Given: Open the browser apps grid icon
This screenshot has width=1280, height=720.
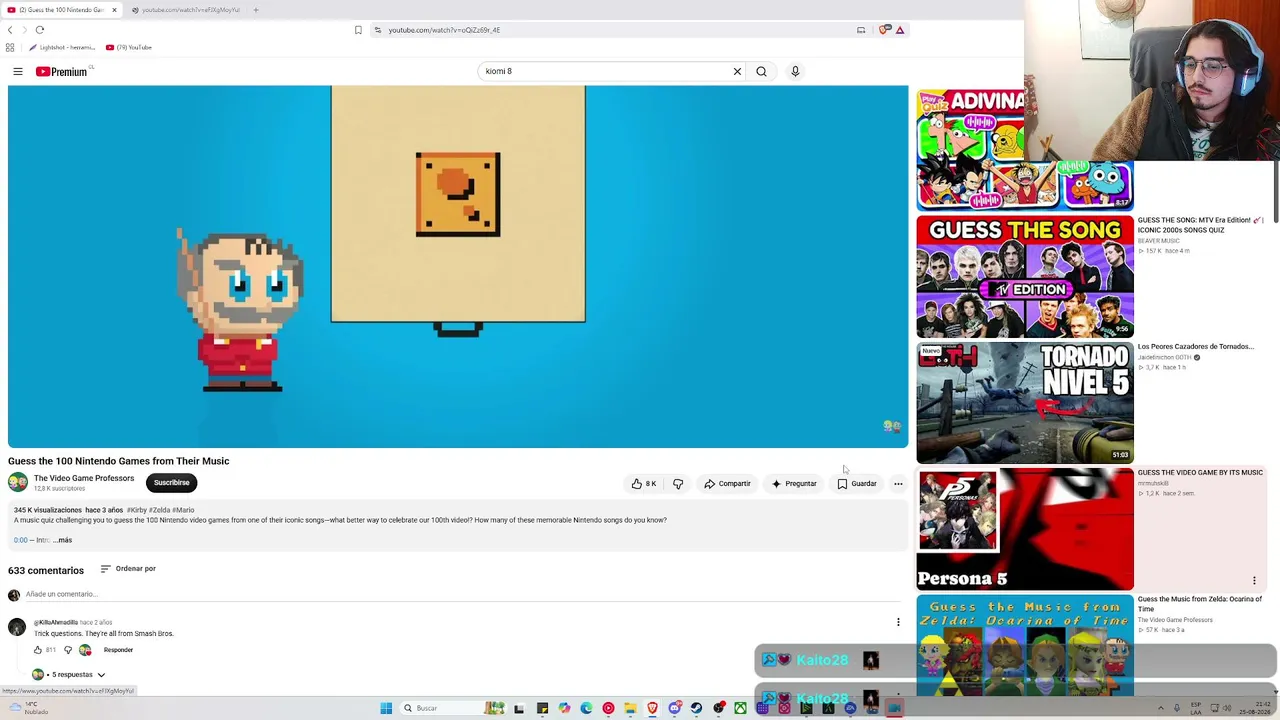Looking at the screenshot, I should click(x=10, y=47).
